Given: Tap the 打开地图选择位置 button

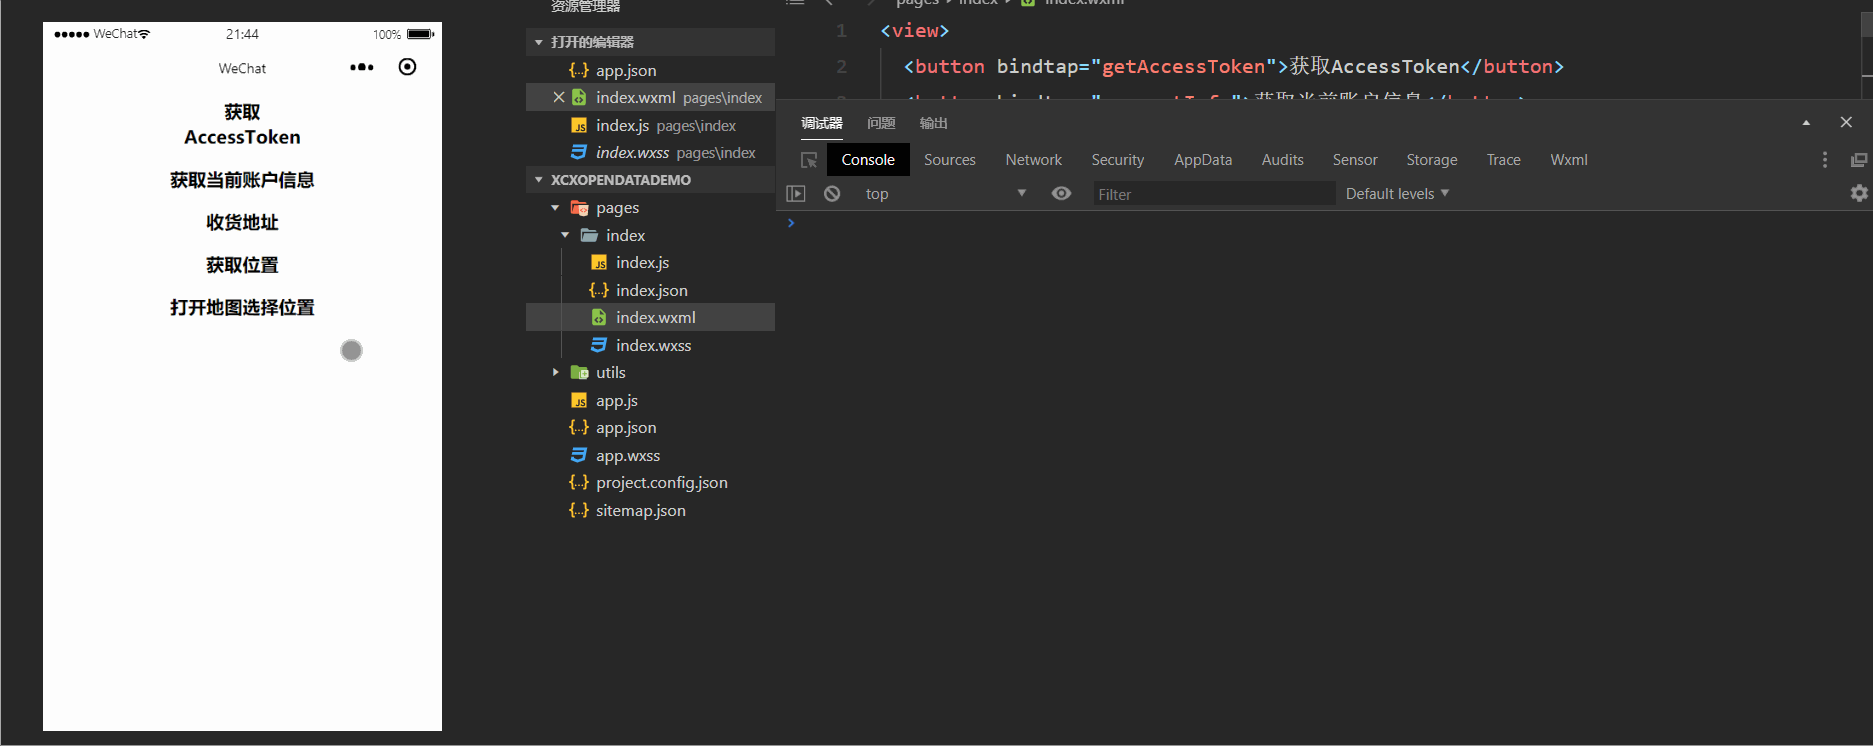Looking at the screenshot, I should click(x=242, y=307).
